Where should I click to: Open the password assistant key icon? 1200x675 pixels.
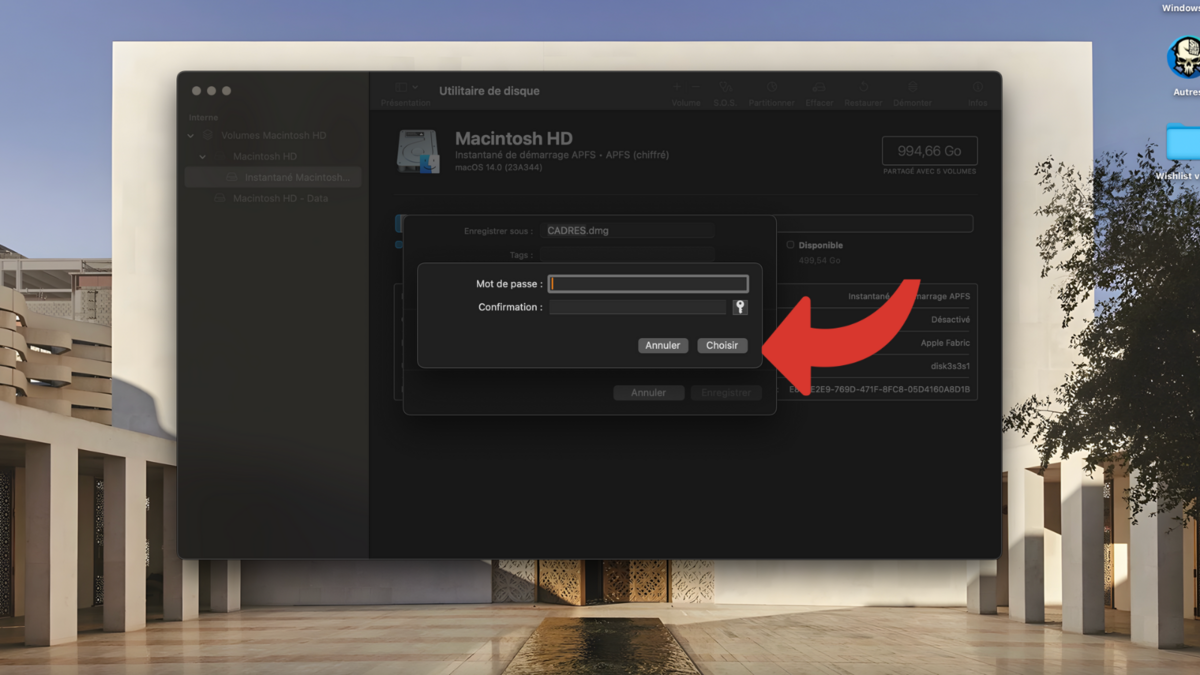740,307
